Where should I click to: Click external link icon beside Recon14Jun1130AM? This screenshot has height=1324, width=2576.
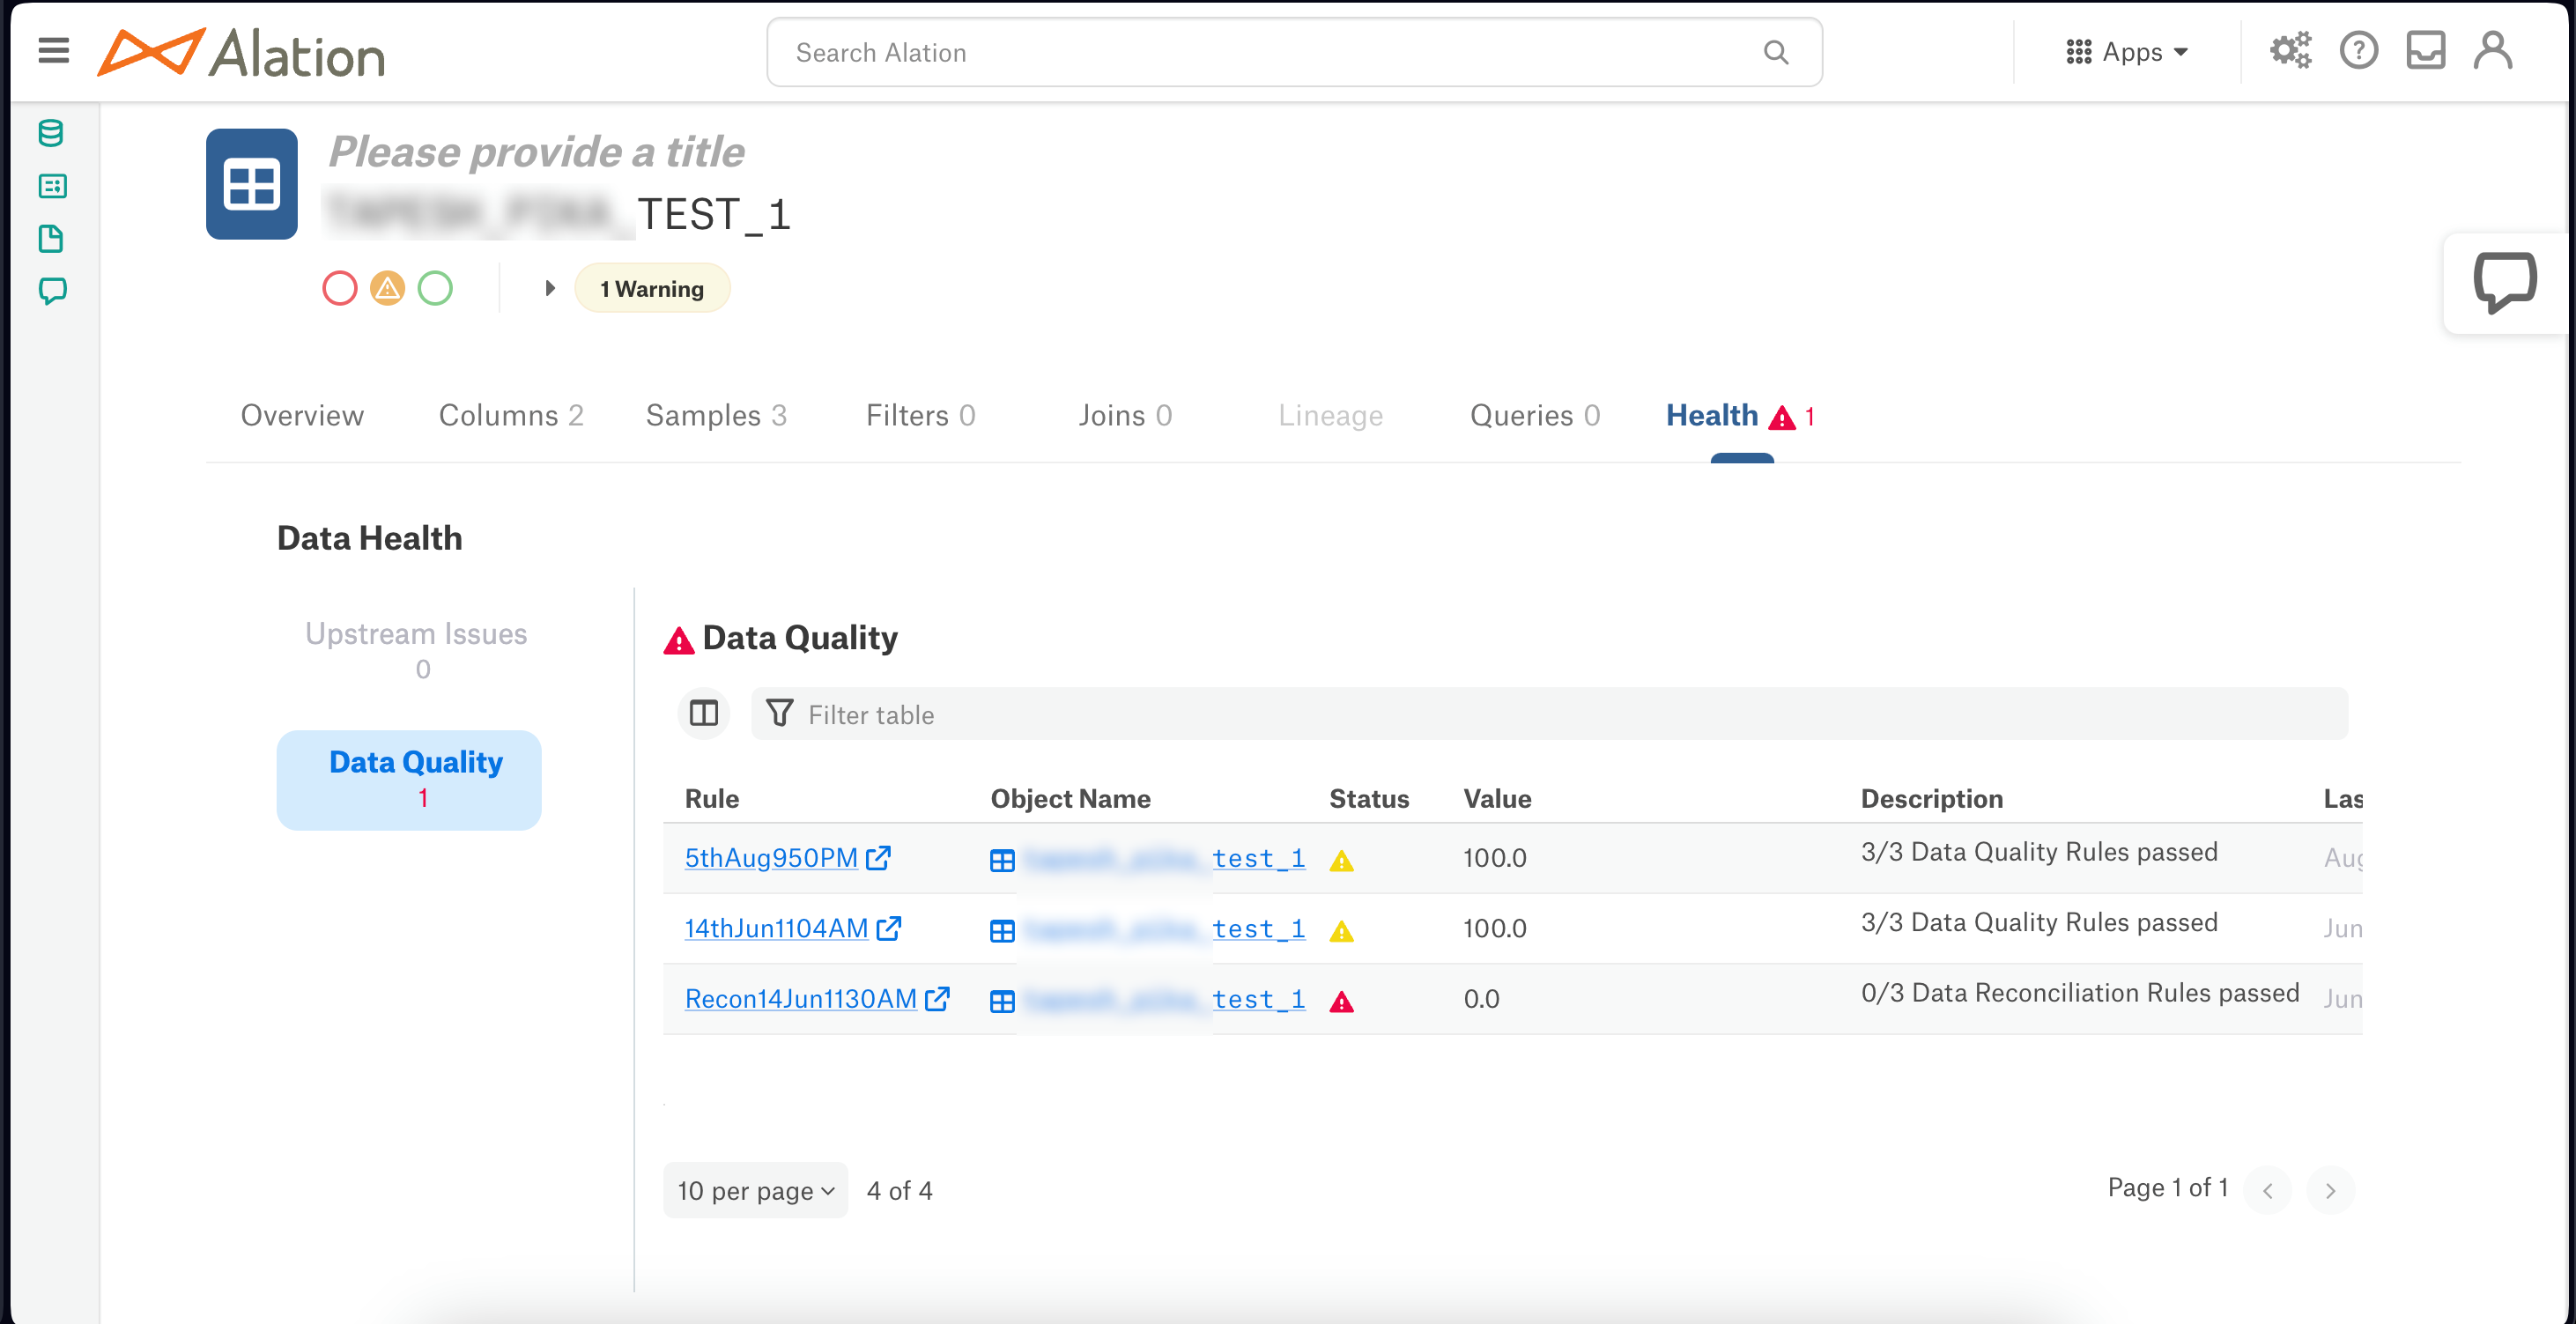coord(937,998)
